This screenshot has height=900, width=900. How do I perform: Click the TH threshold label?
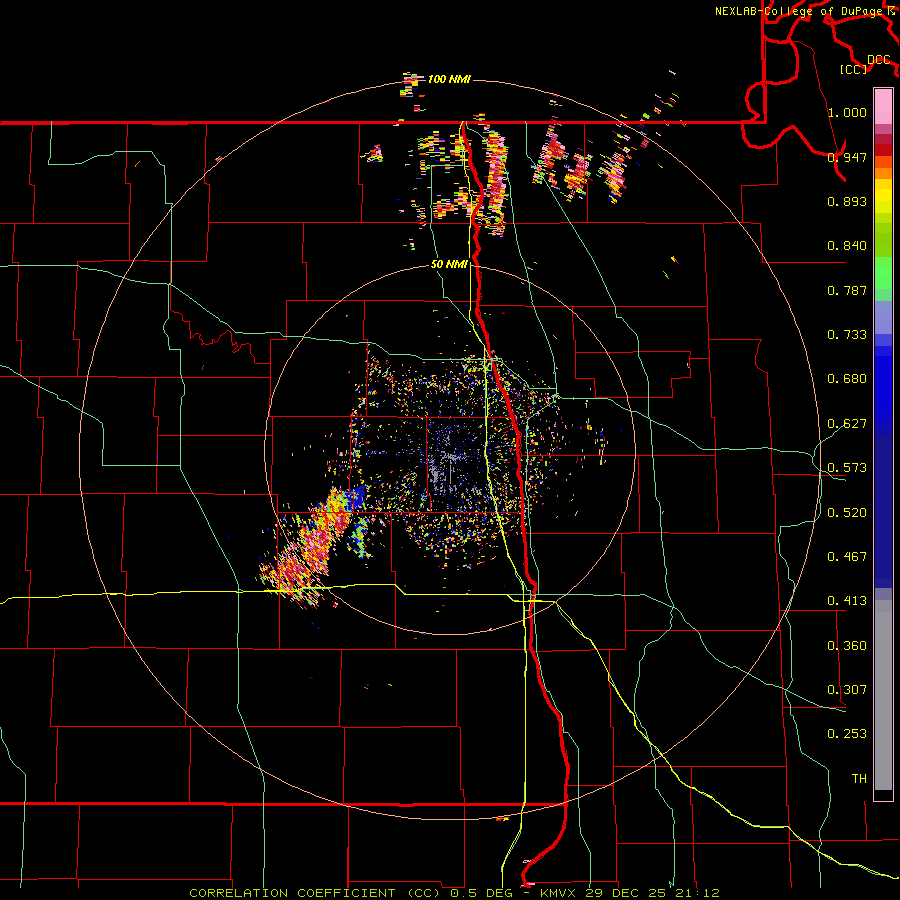click(x=859, y=779)
